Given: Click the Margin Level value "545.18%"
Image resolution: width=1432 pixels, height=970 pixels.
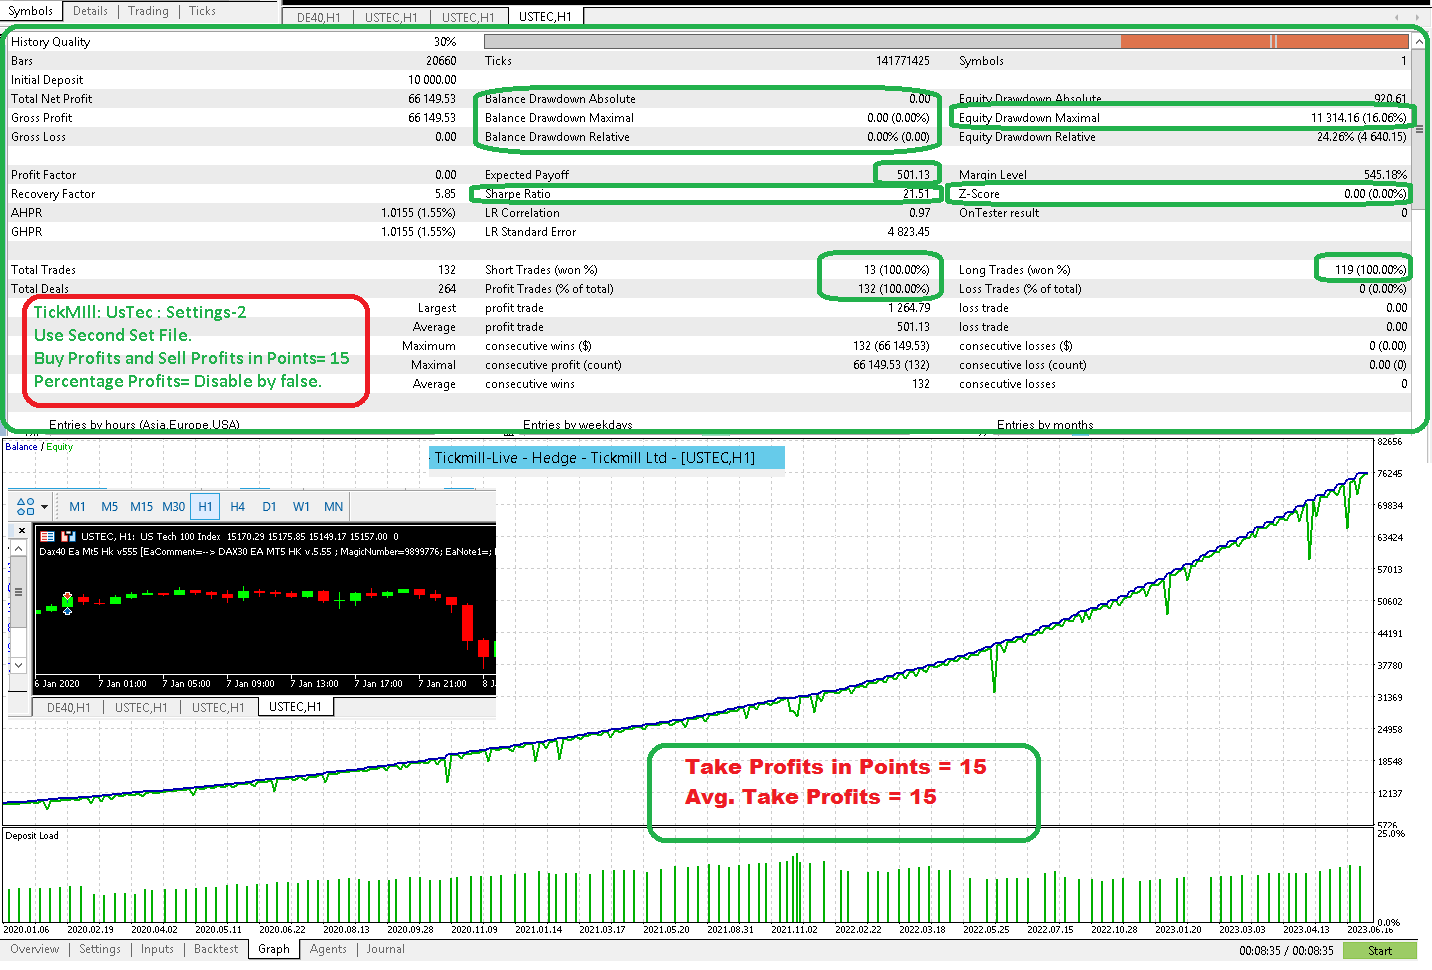Looking at the screenshot, I should pos(1385,175).
